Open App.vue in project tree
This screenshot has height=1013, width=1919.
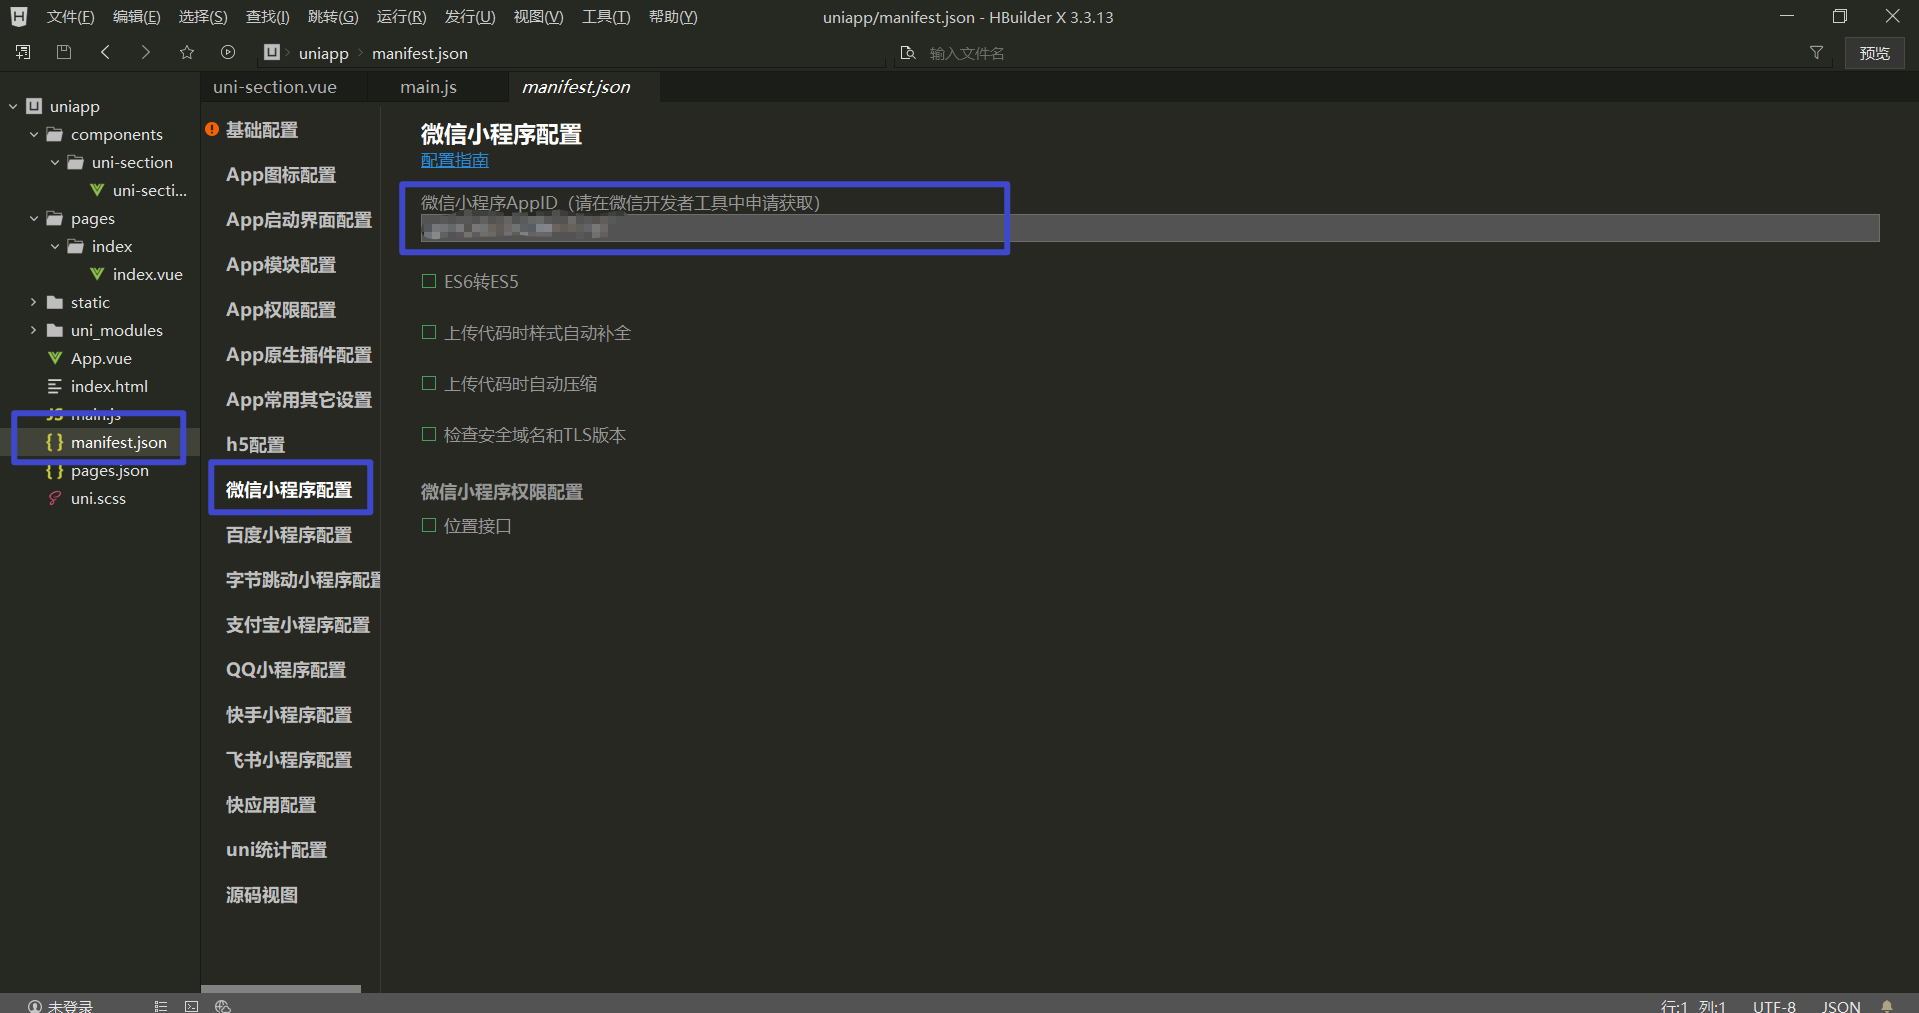pos(101,358)
